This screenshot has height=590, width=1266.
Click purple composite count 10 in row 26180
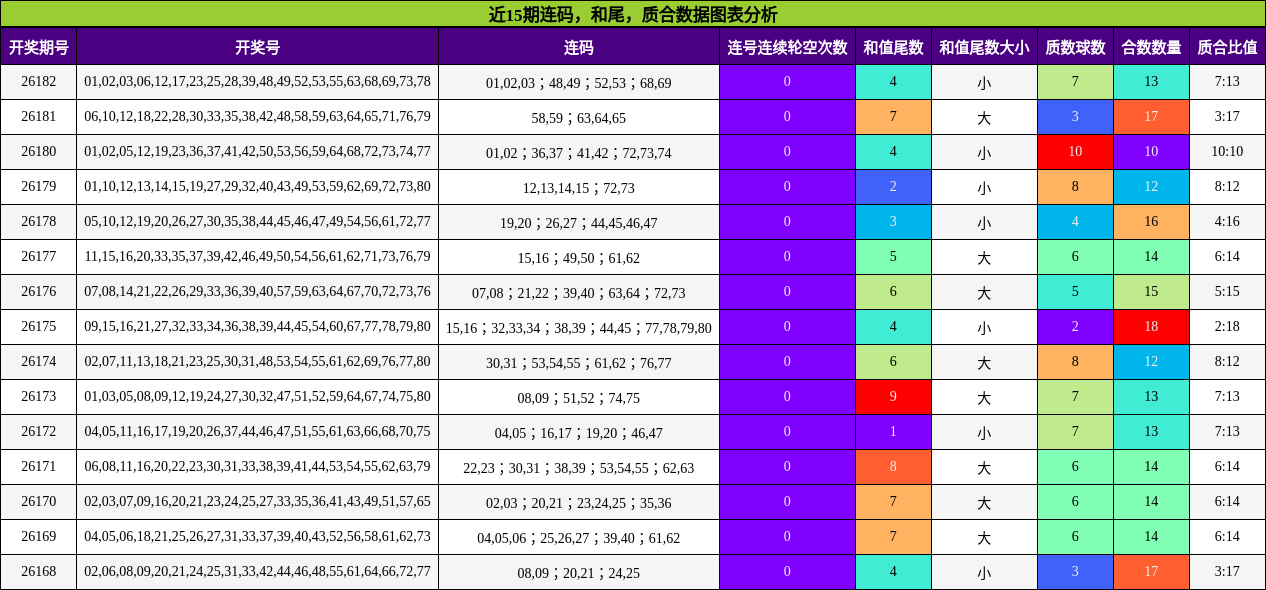tap(1151, 152)
